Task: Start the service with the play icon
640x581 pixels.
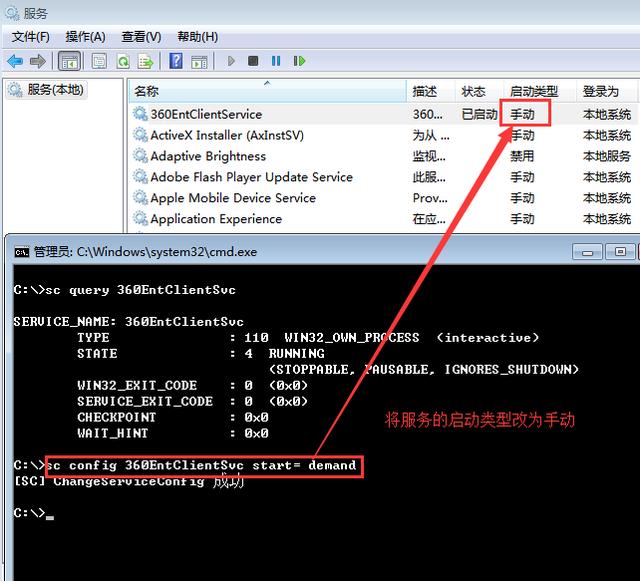Action: 231,61
